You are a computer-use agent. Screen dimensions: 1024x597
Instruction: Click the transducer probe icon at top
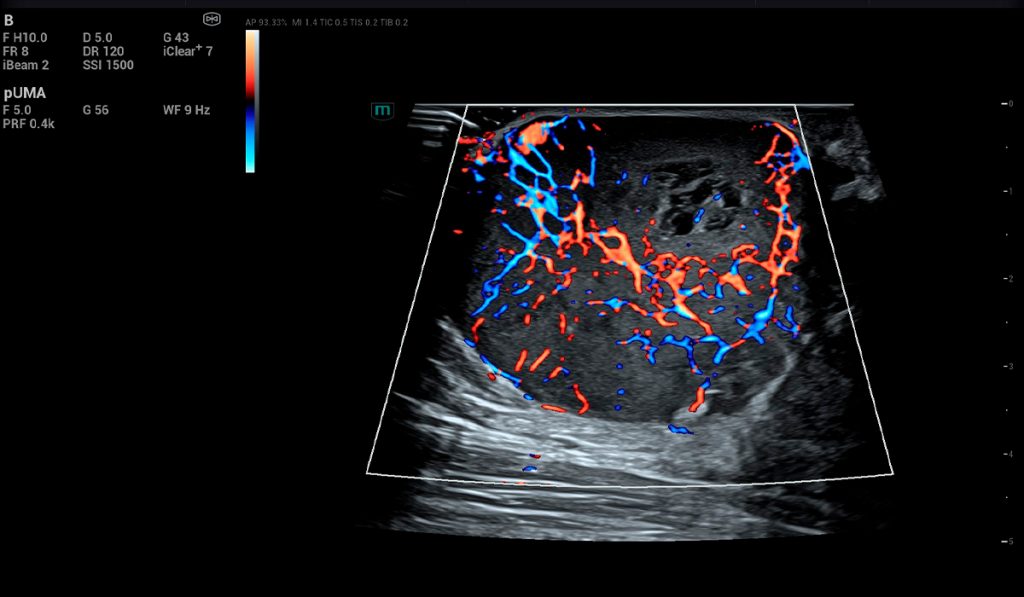point(211,19)
